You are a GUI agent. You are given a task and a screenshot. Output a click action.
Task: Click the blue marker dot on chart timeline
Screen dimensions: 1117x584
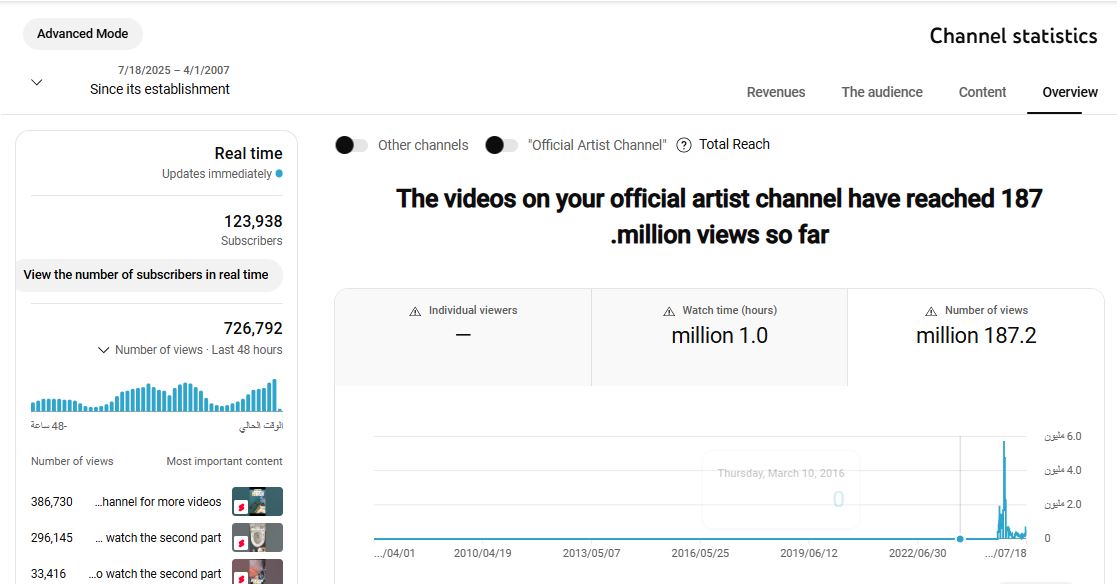click(x=960, y=539)
